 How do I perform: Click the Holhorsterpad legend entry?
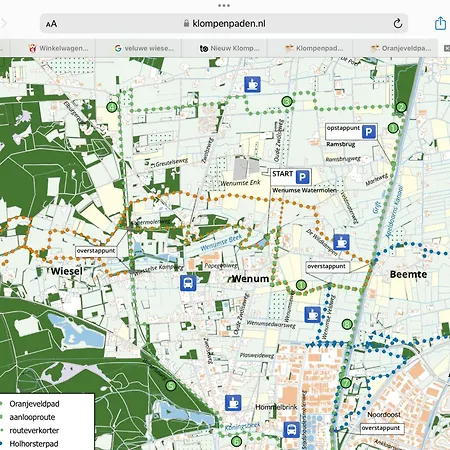coord(34,444)
